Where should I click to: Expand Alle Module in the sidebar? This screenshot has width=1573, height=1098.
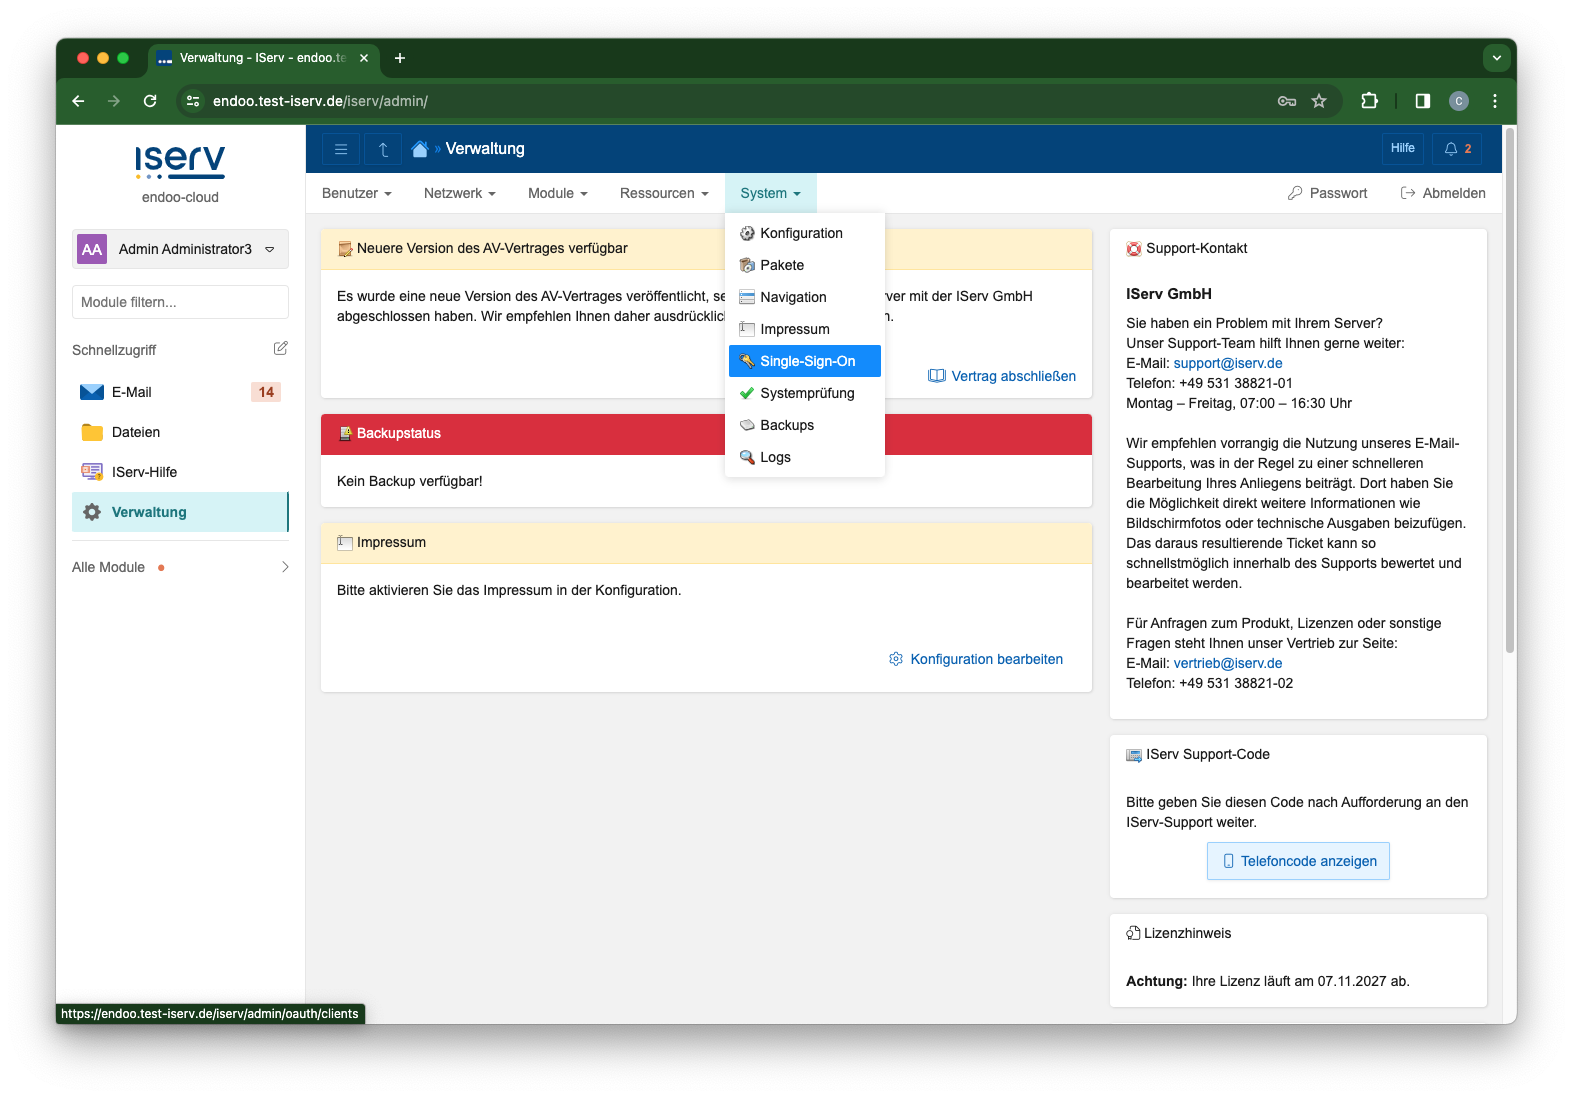(x=180, y=567)
